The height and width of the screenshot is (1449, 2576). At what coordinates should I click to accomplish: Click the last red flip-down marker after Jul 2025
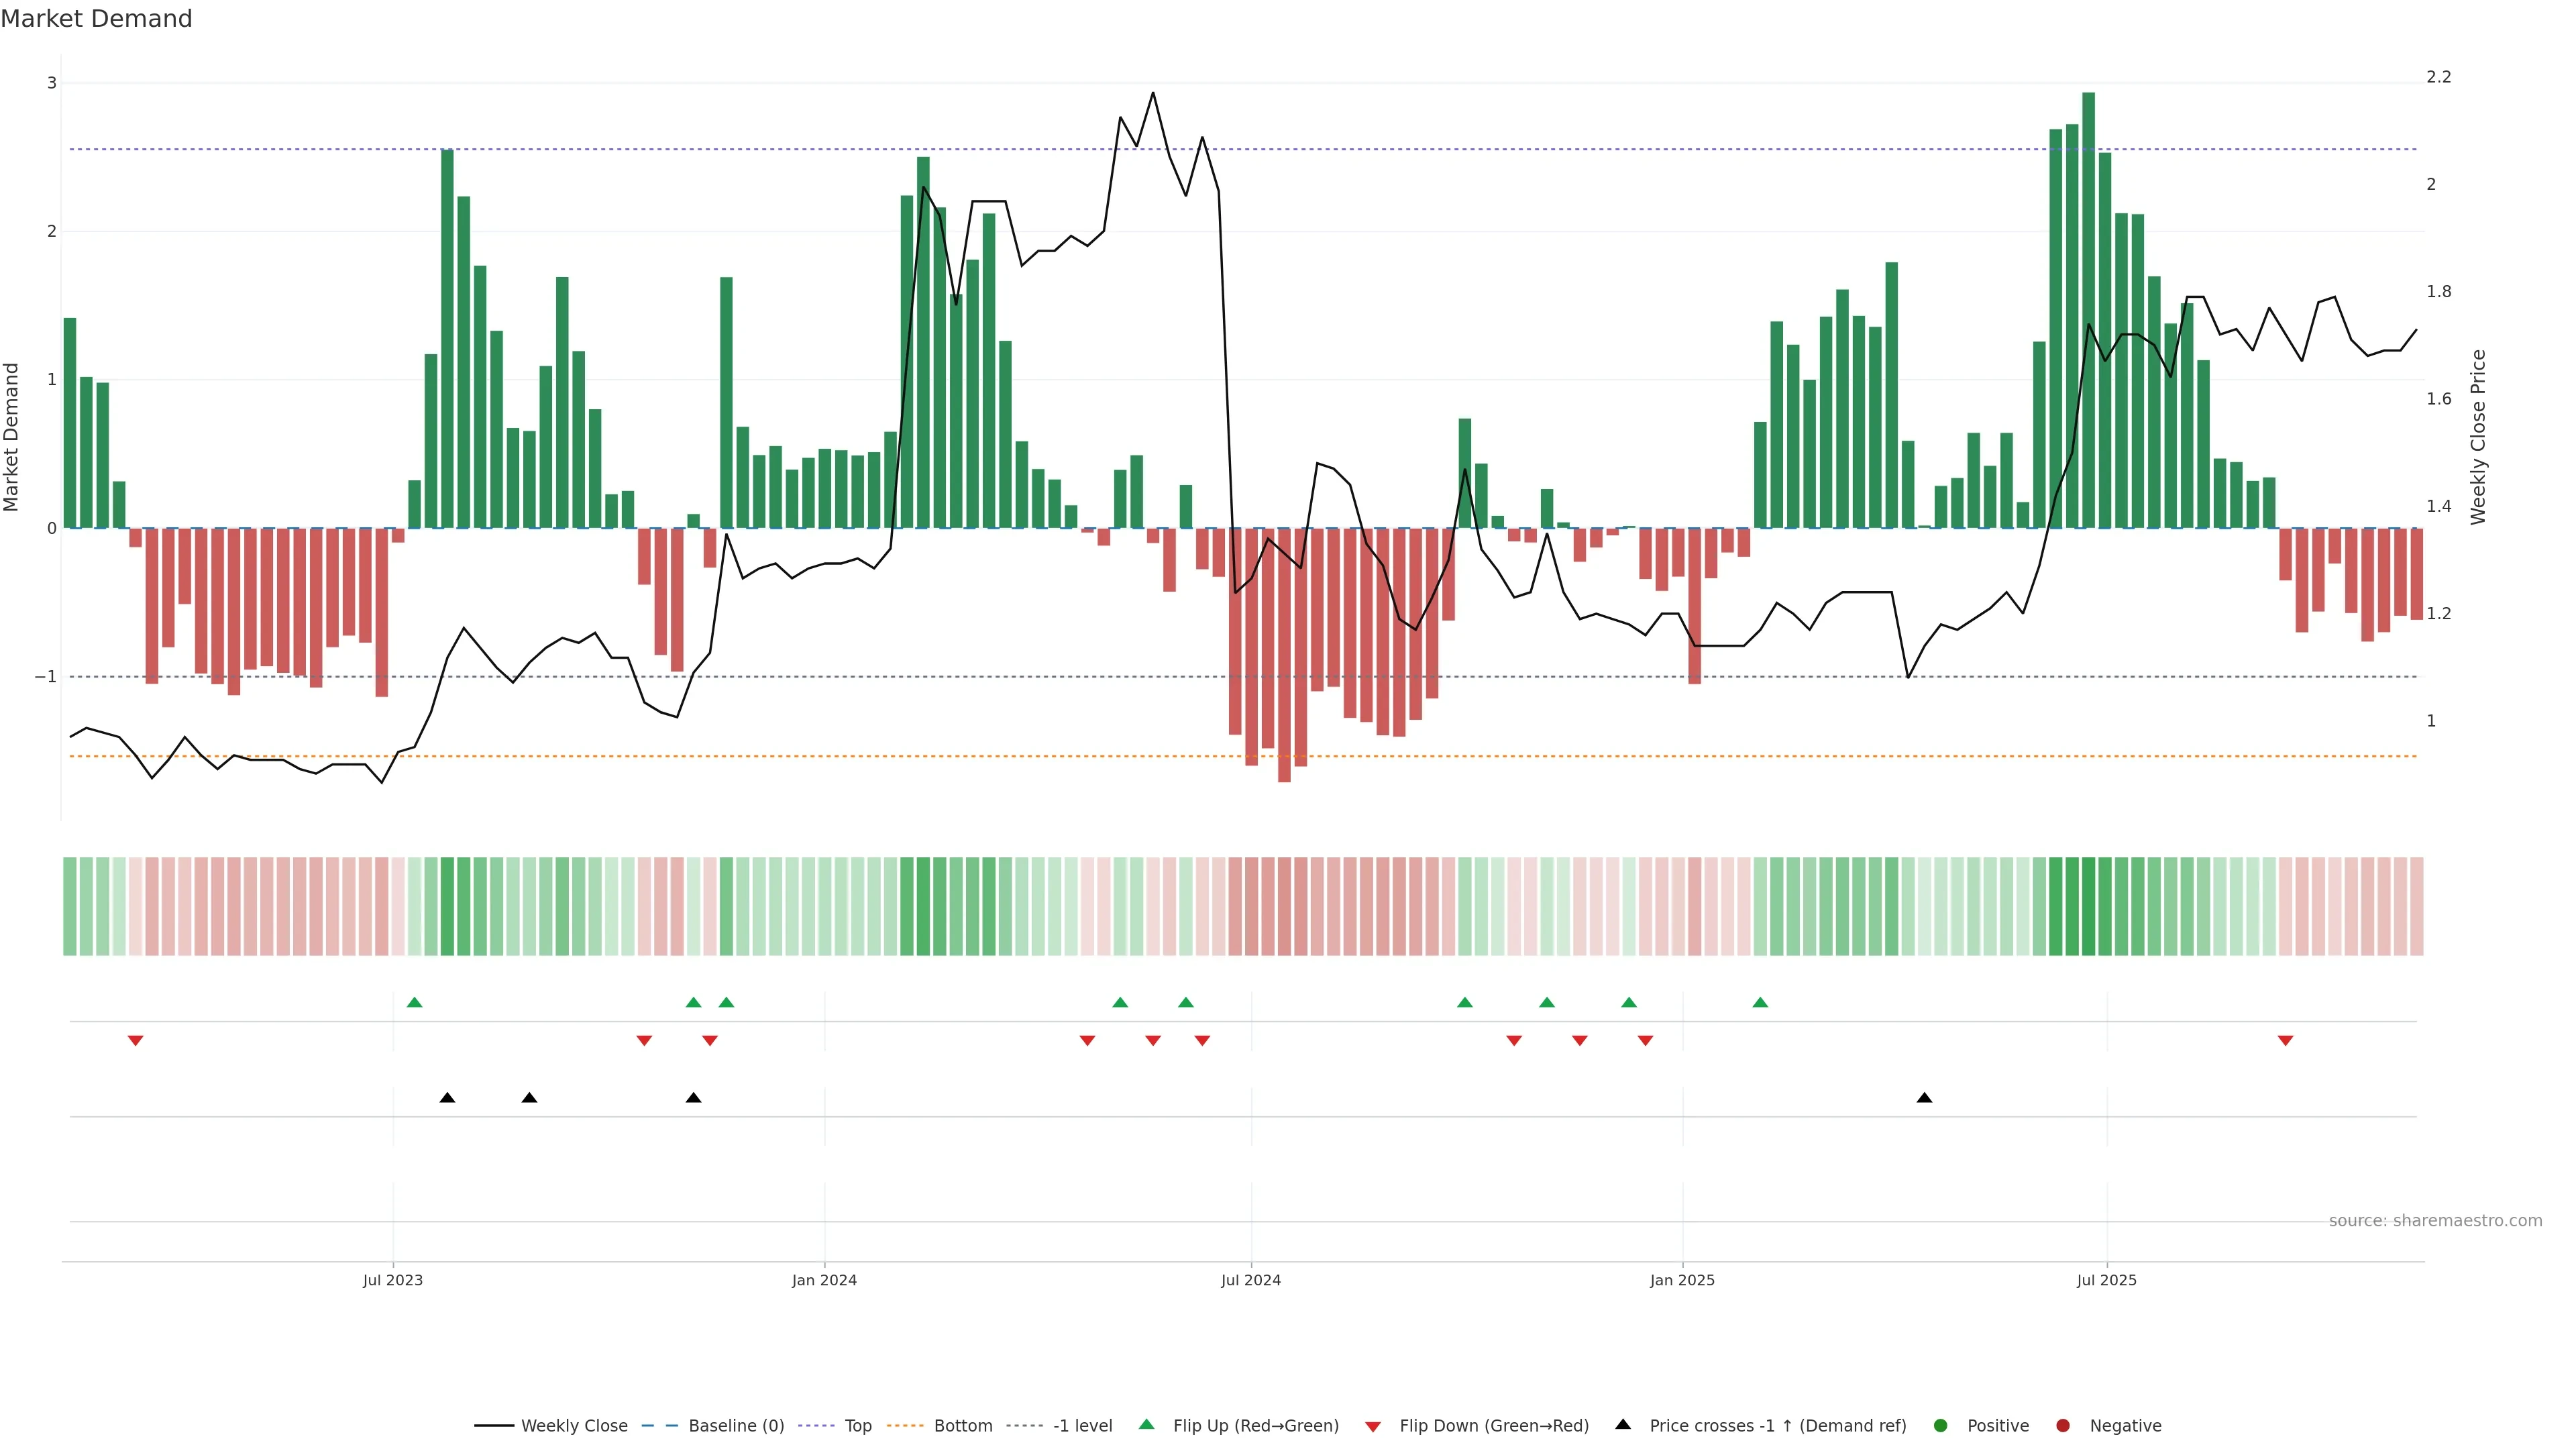coord(2285,1041)
